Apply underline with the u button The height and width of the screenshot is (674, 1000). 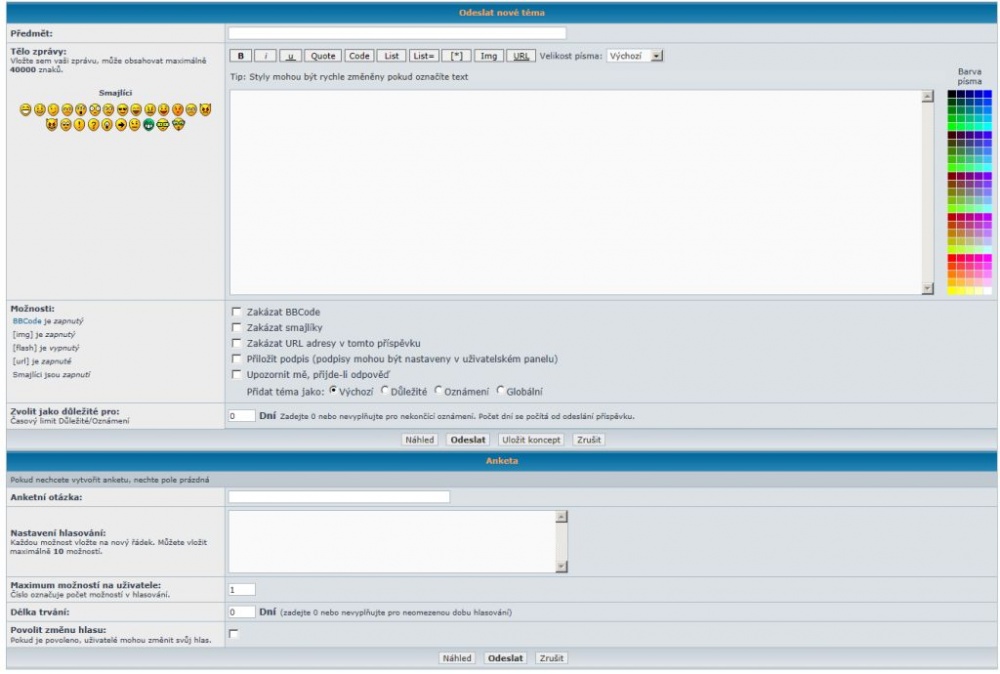290,56
